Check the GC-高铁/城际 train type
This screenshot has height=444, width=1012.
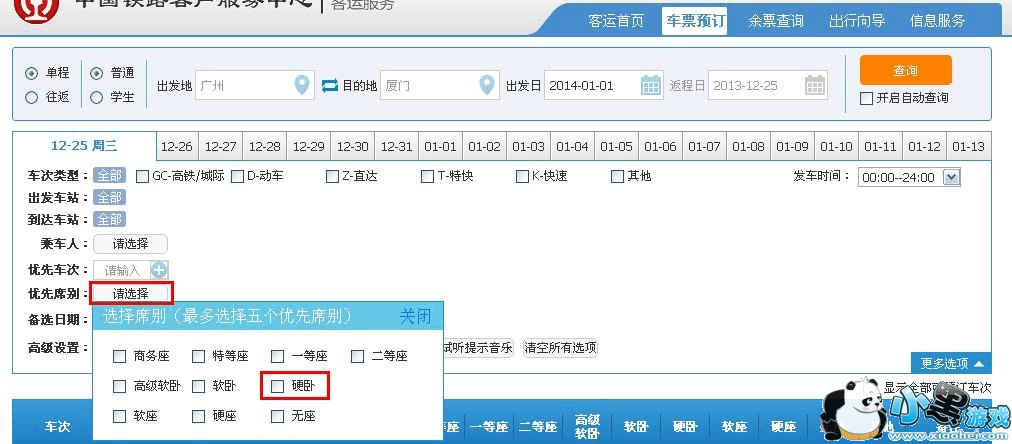(x=143, y=176)
